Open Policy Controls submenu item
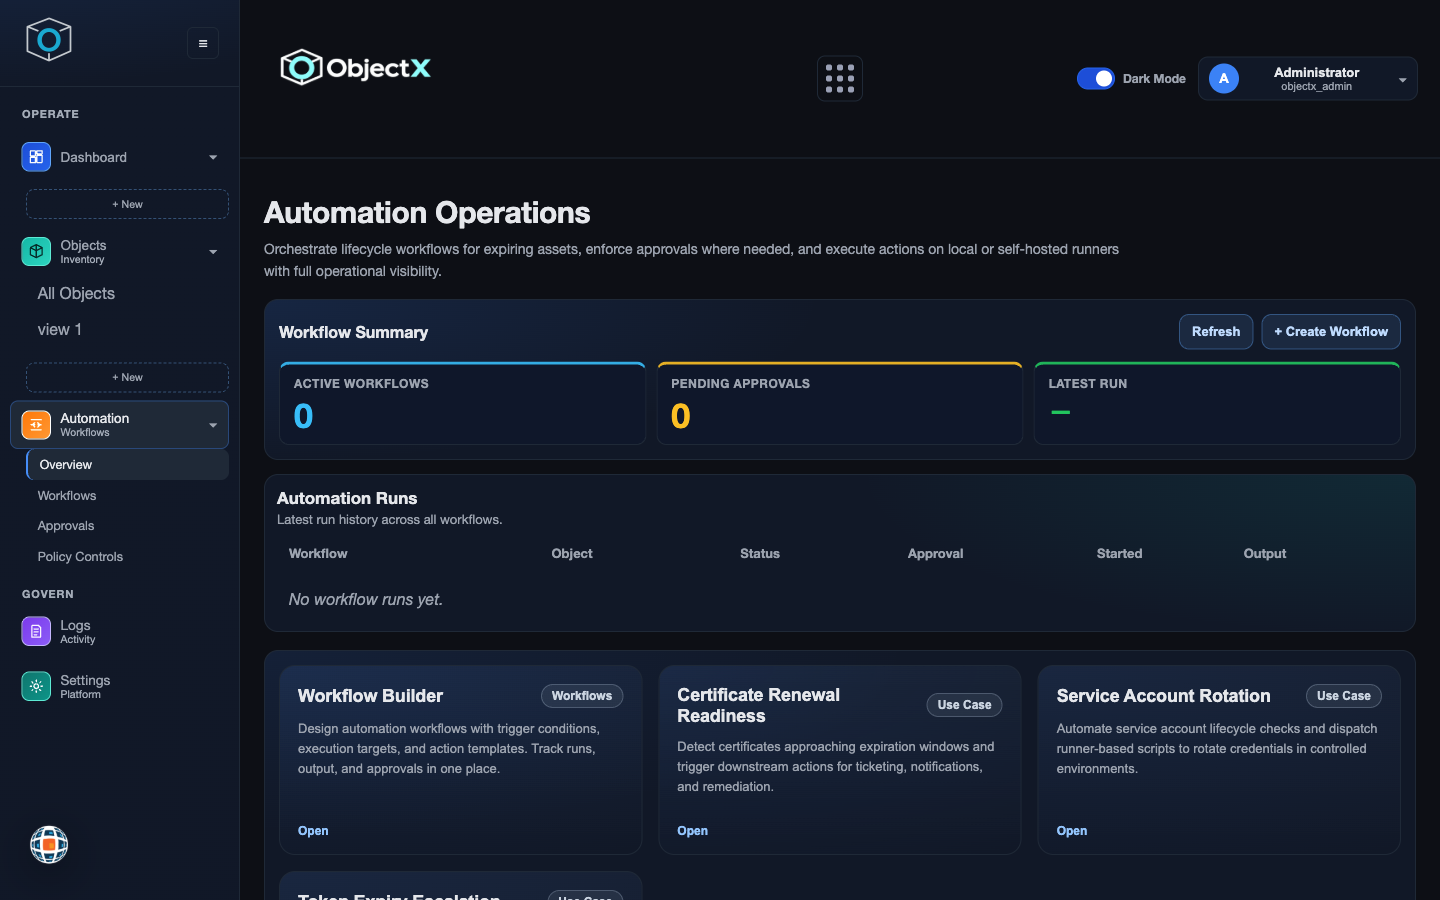 click(x=80, y=557)
